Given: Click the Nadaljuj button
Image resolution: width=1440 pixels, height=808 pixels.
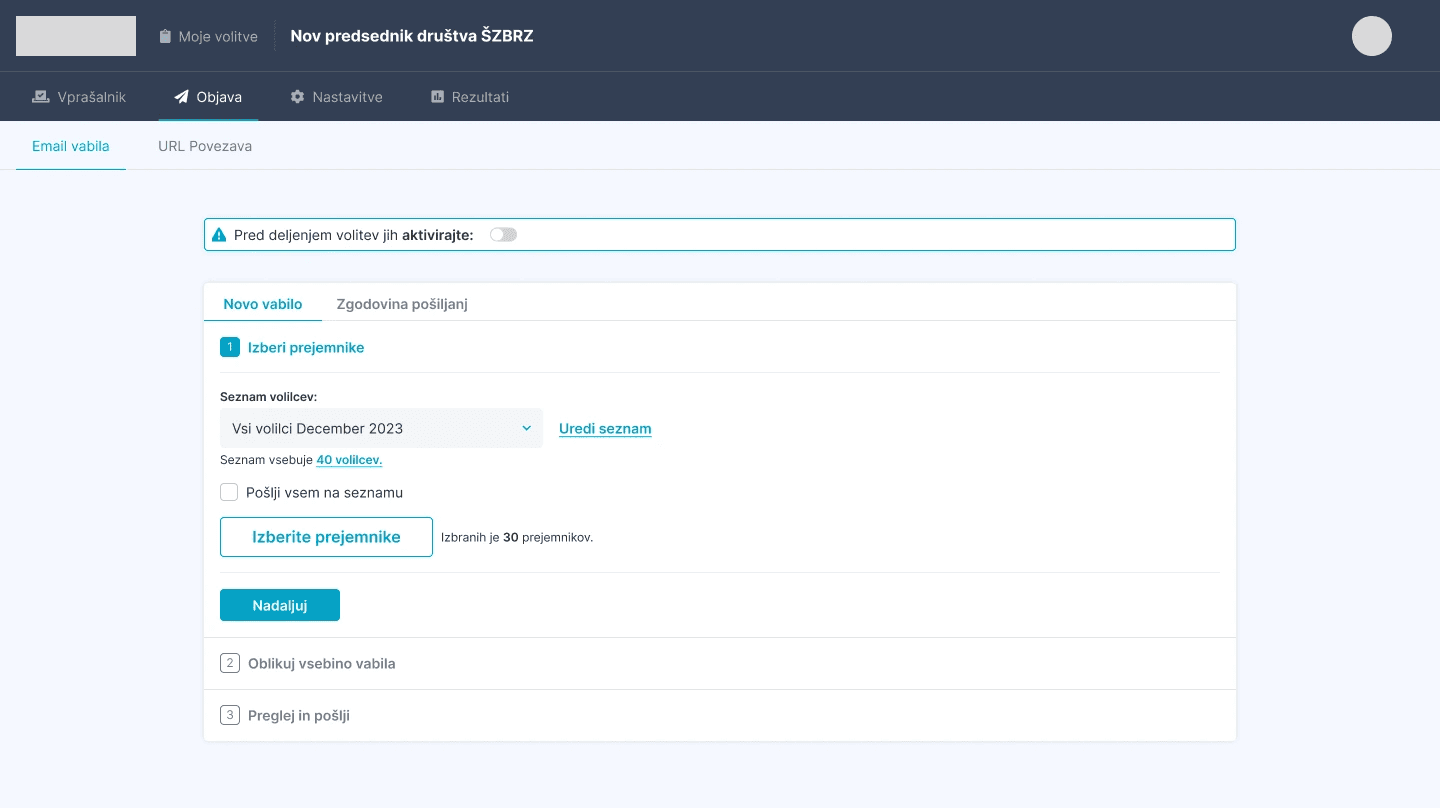Looking at the screenshot, I should [x=280, y=605].
